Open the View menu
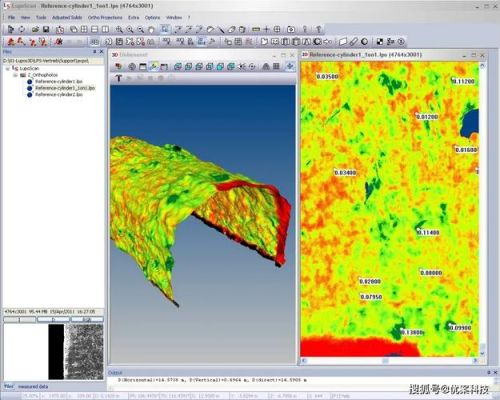The image size is (500, 400). pyautogui.click(x=25, y=17)
